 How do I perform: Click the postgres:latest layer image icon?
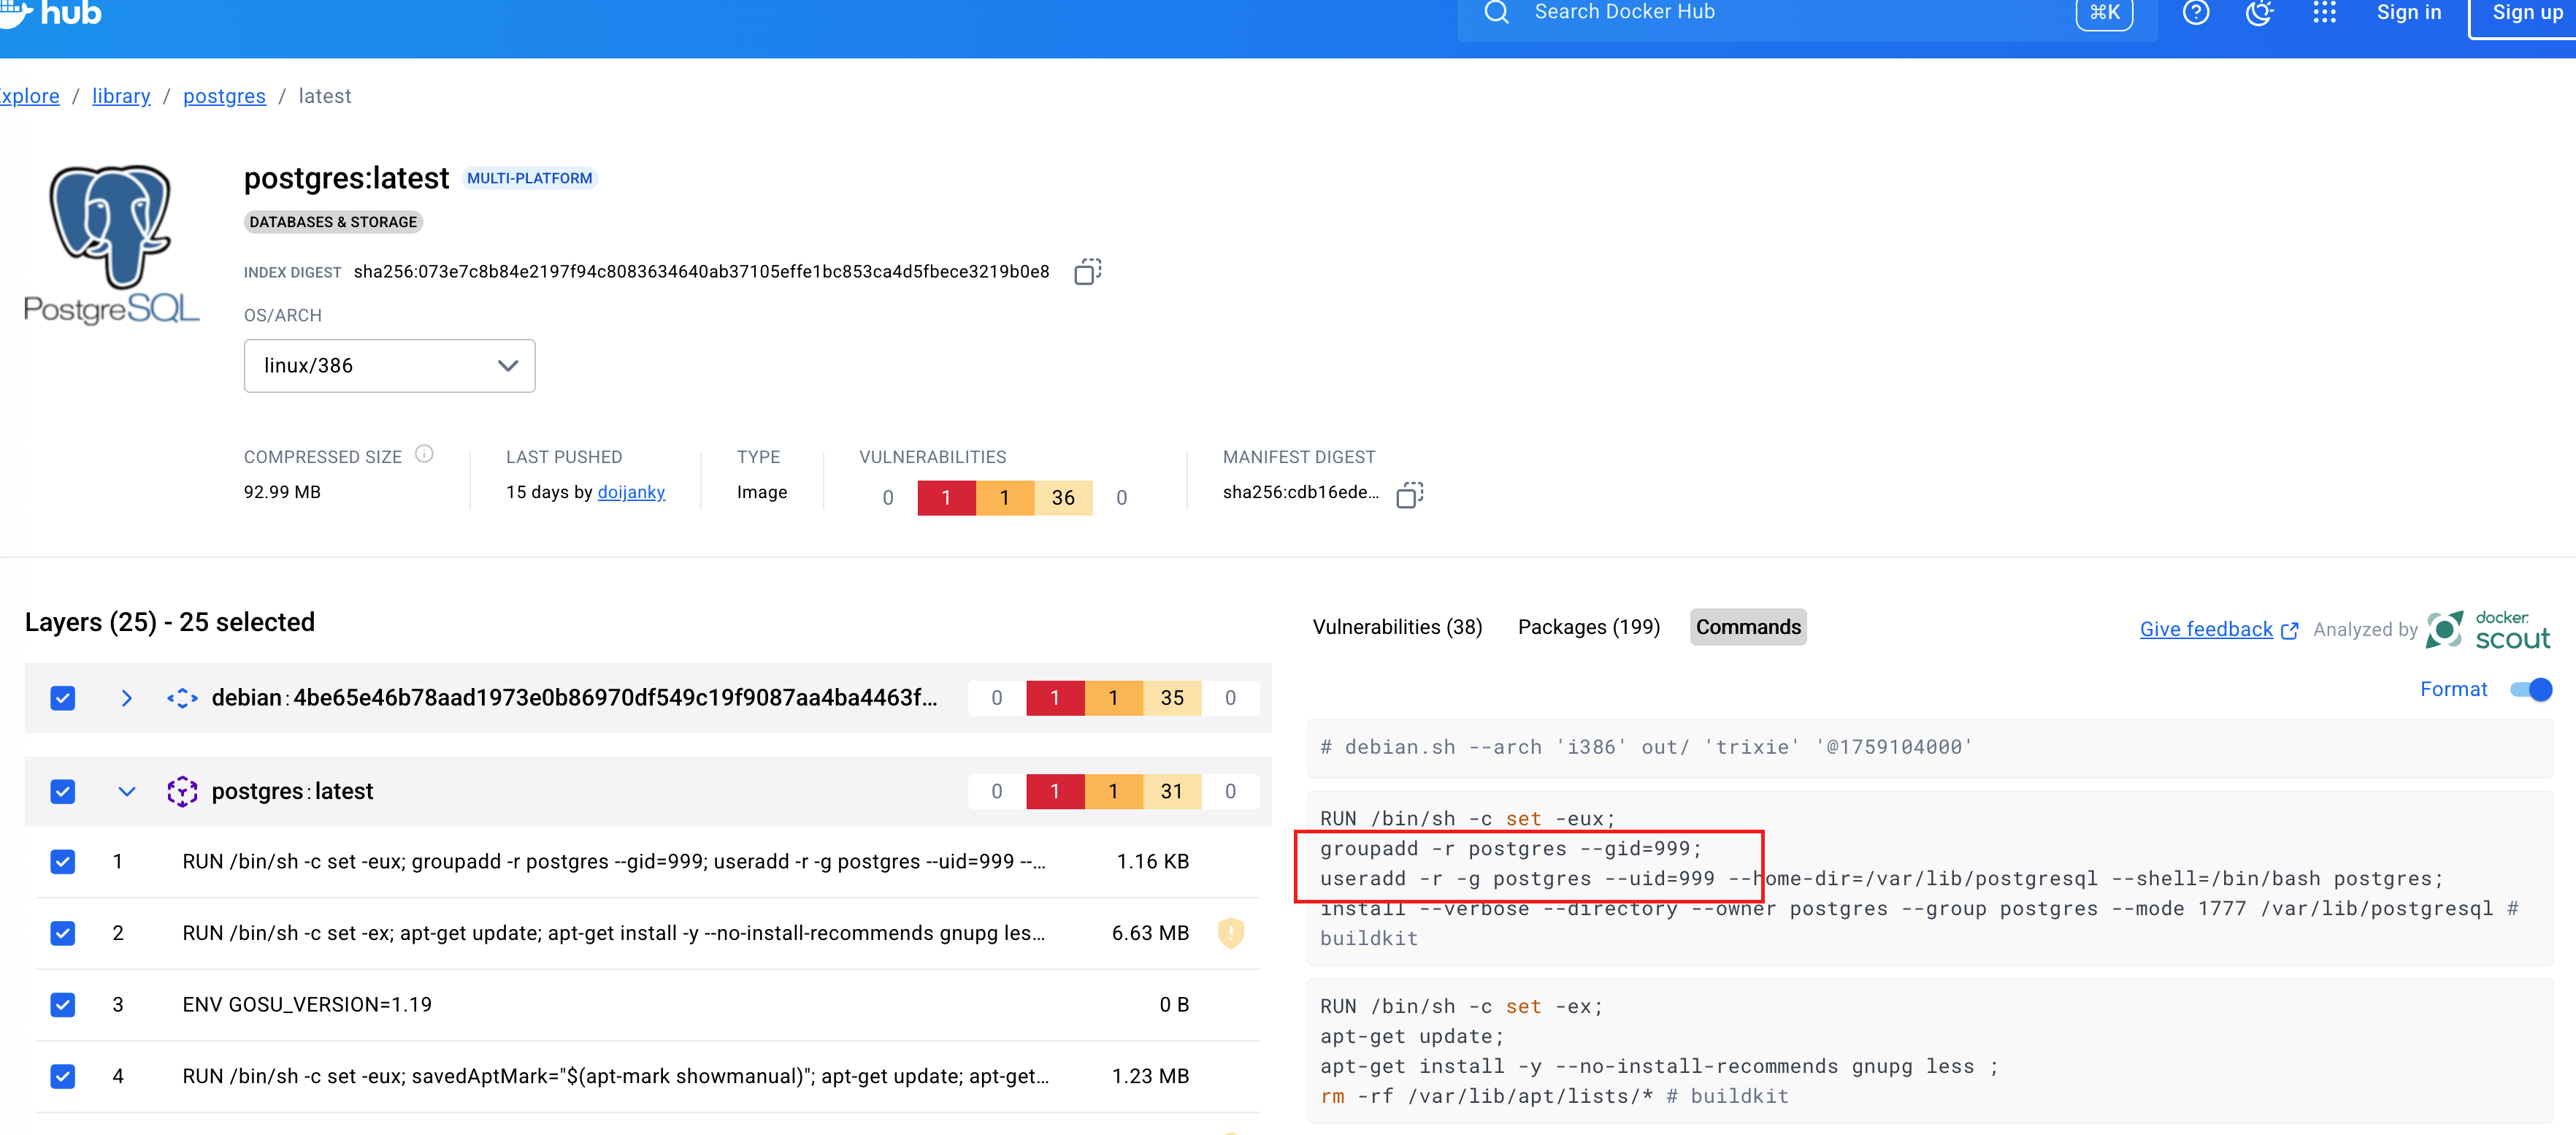point(182,792)
